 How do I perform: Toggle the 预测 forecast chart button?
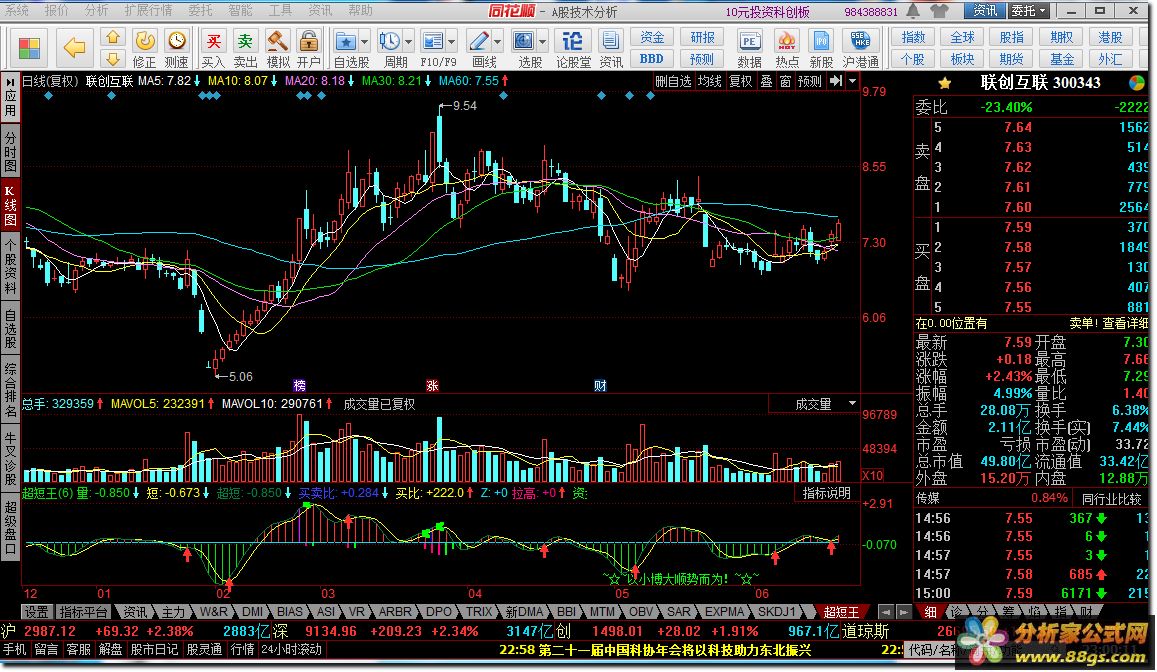809,81
